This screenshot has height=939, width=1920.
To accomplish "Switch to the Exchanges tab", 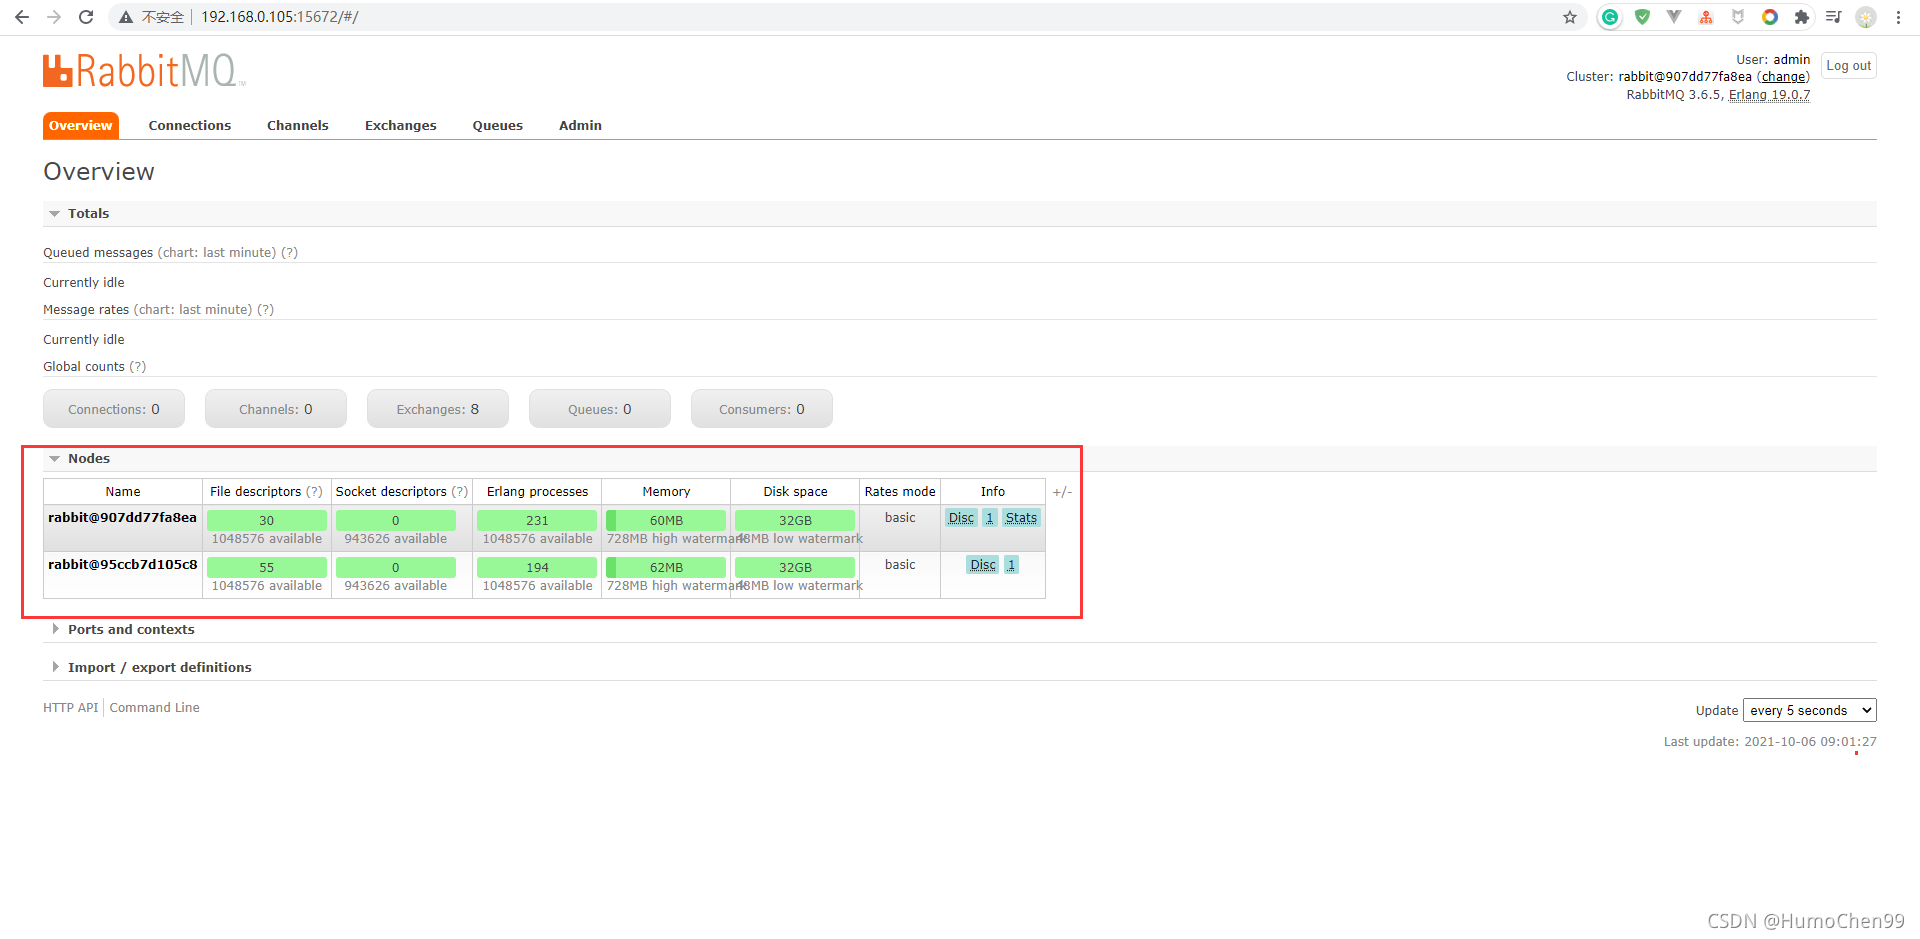I will (401, 125).
